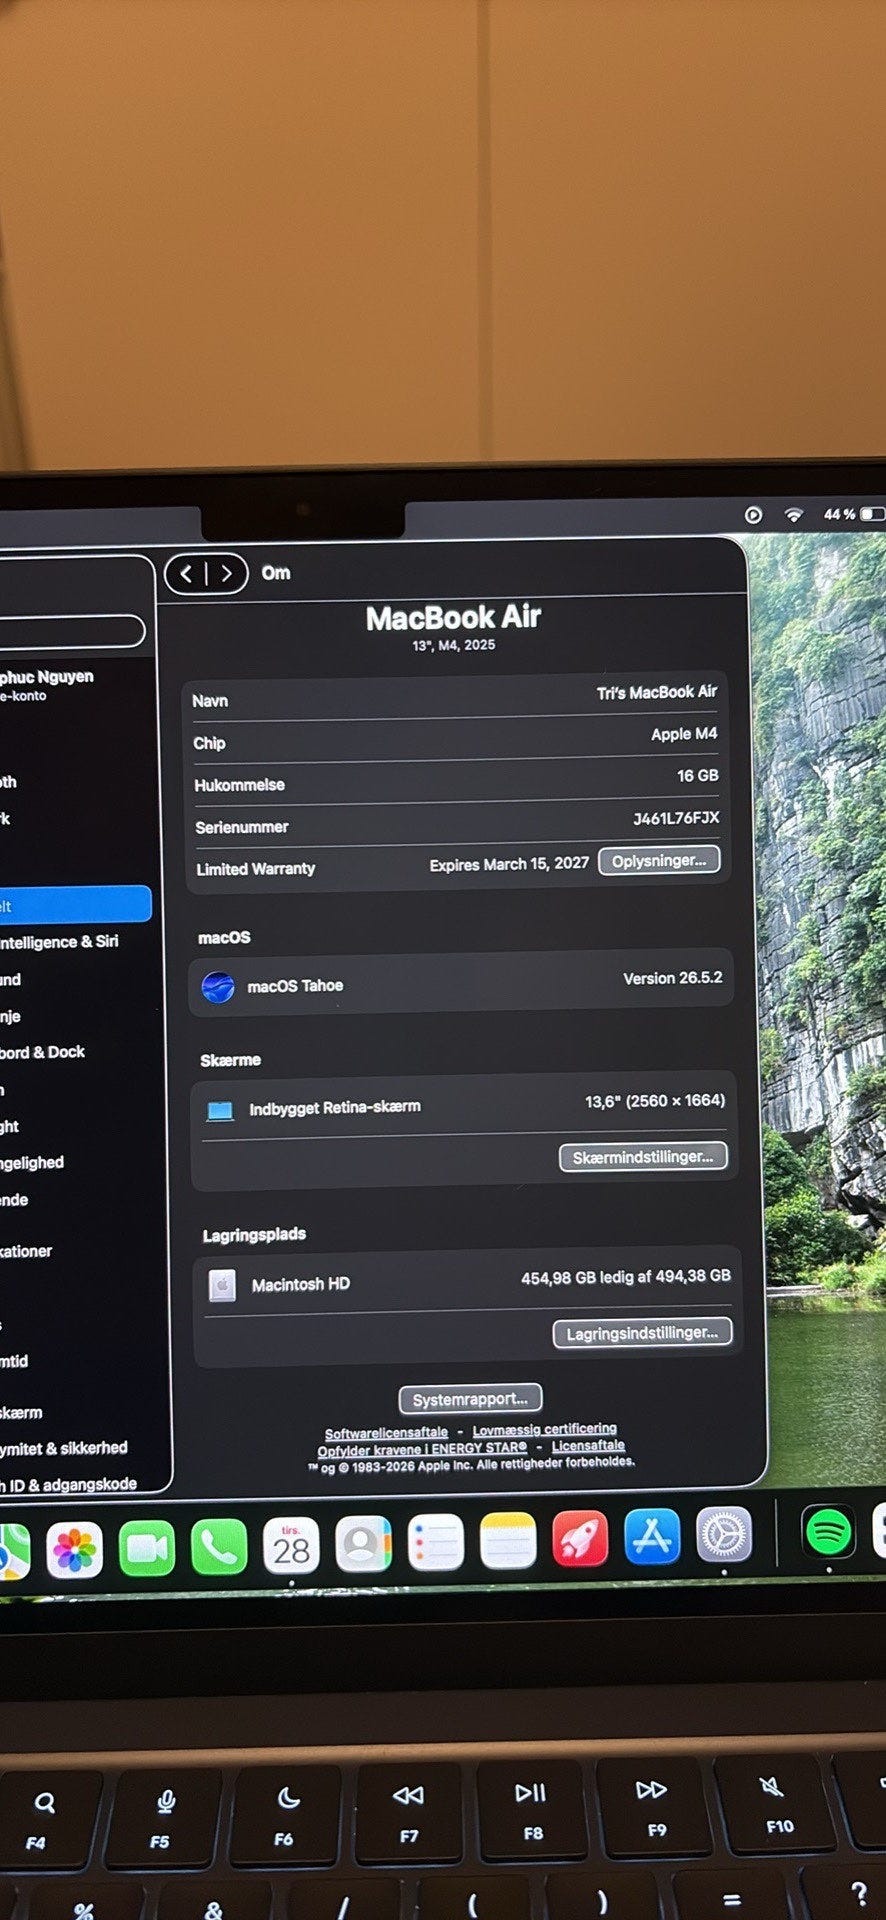
Task: Click the battery icon at 44 %
Action: (872, 514)
